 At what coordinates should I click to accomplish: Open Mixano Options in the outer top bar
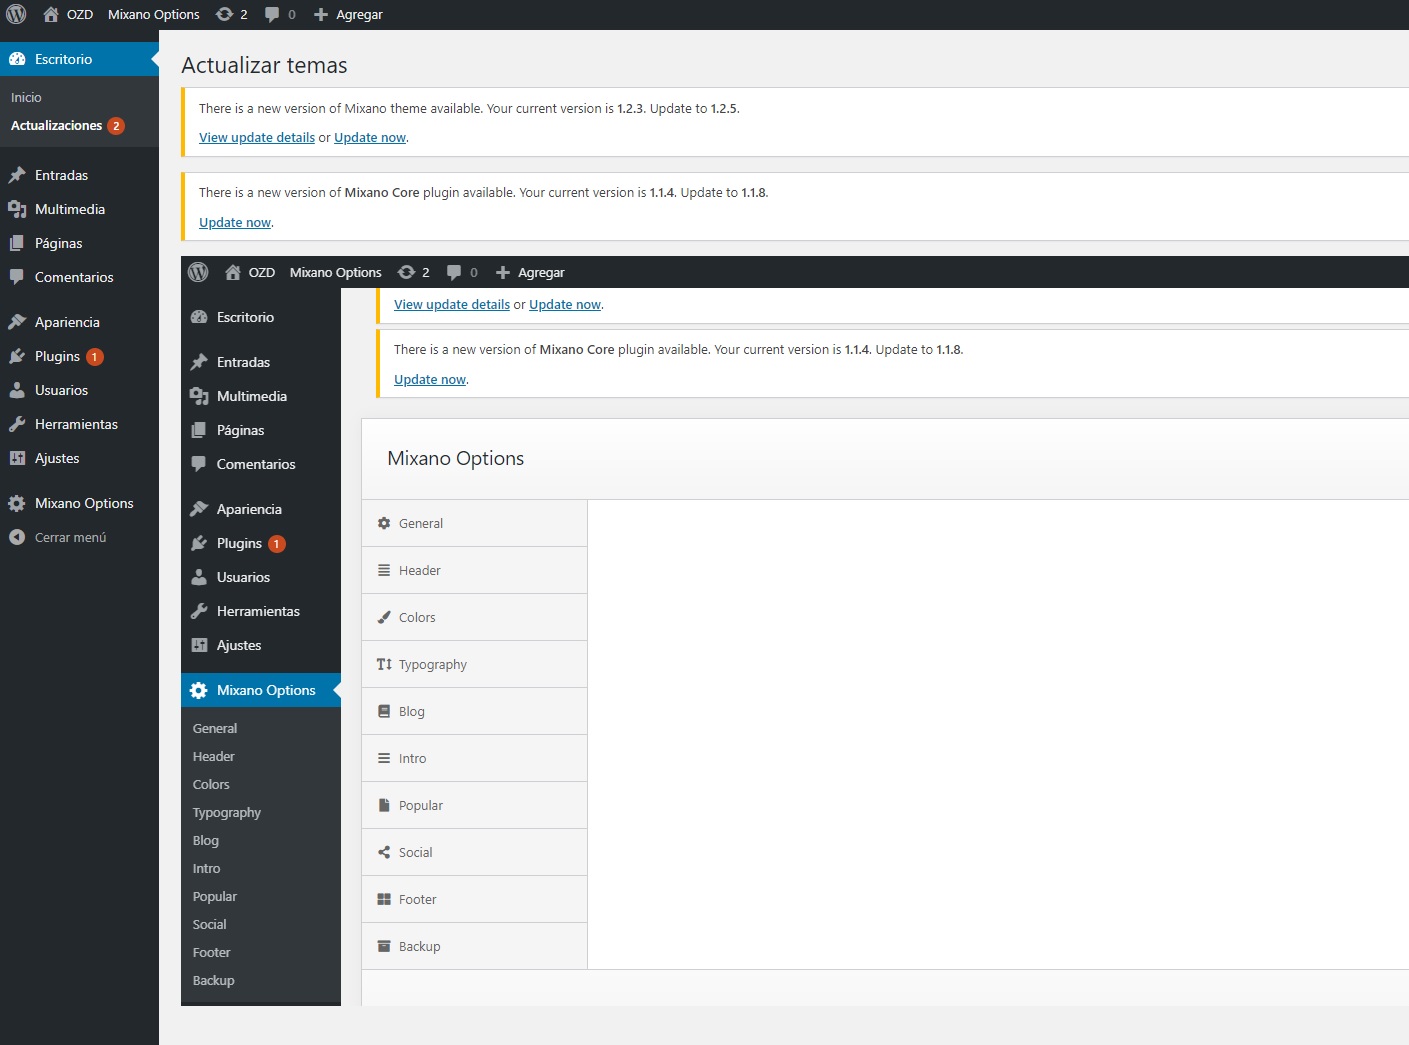click(154, 15)
